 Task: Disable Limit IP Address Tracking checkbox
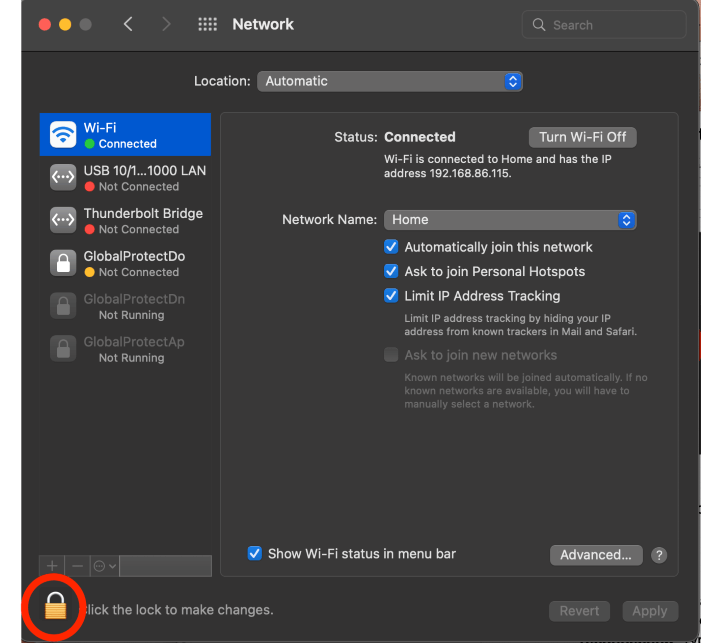click(391, 296)
